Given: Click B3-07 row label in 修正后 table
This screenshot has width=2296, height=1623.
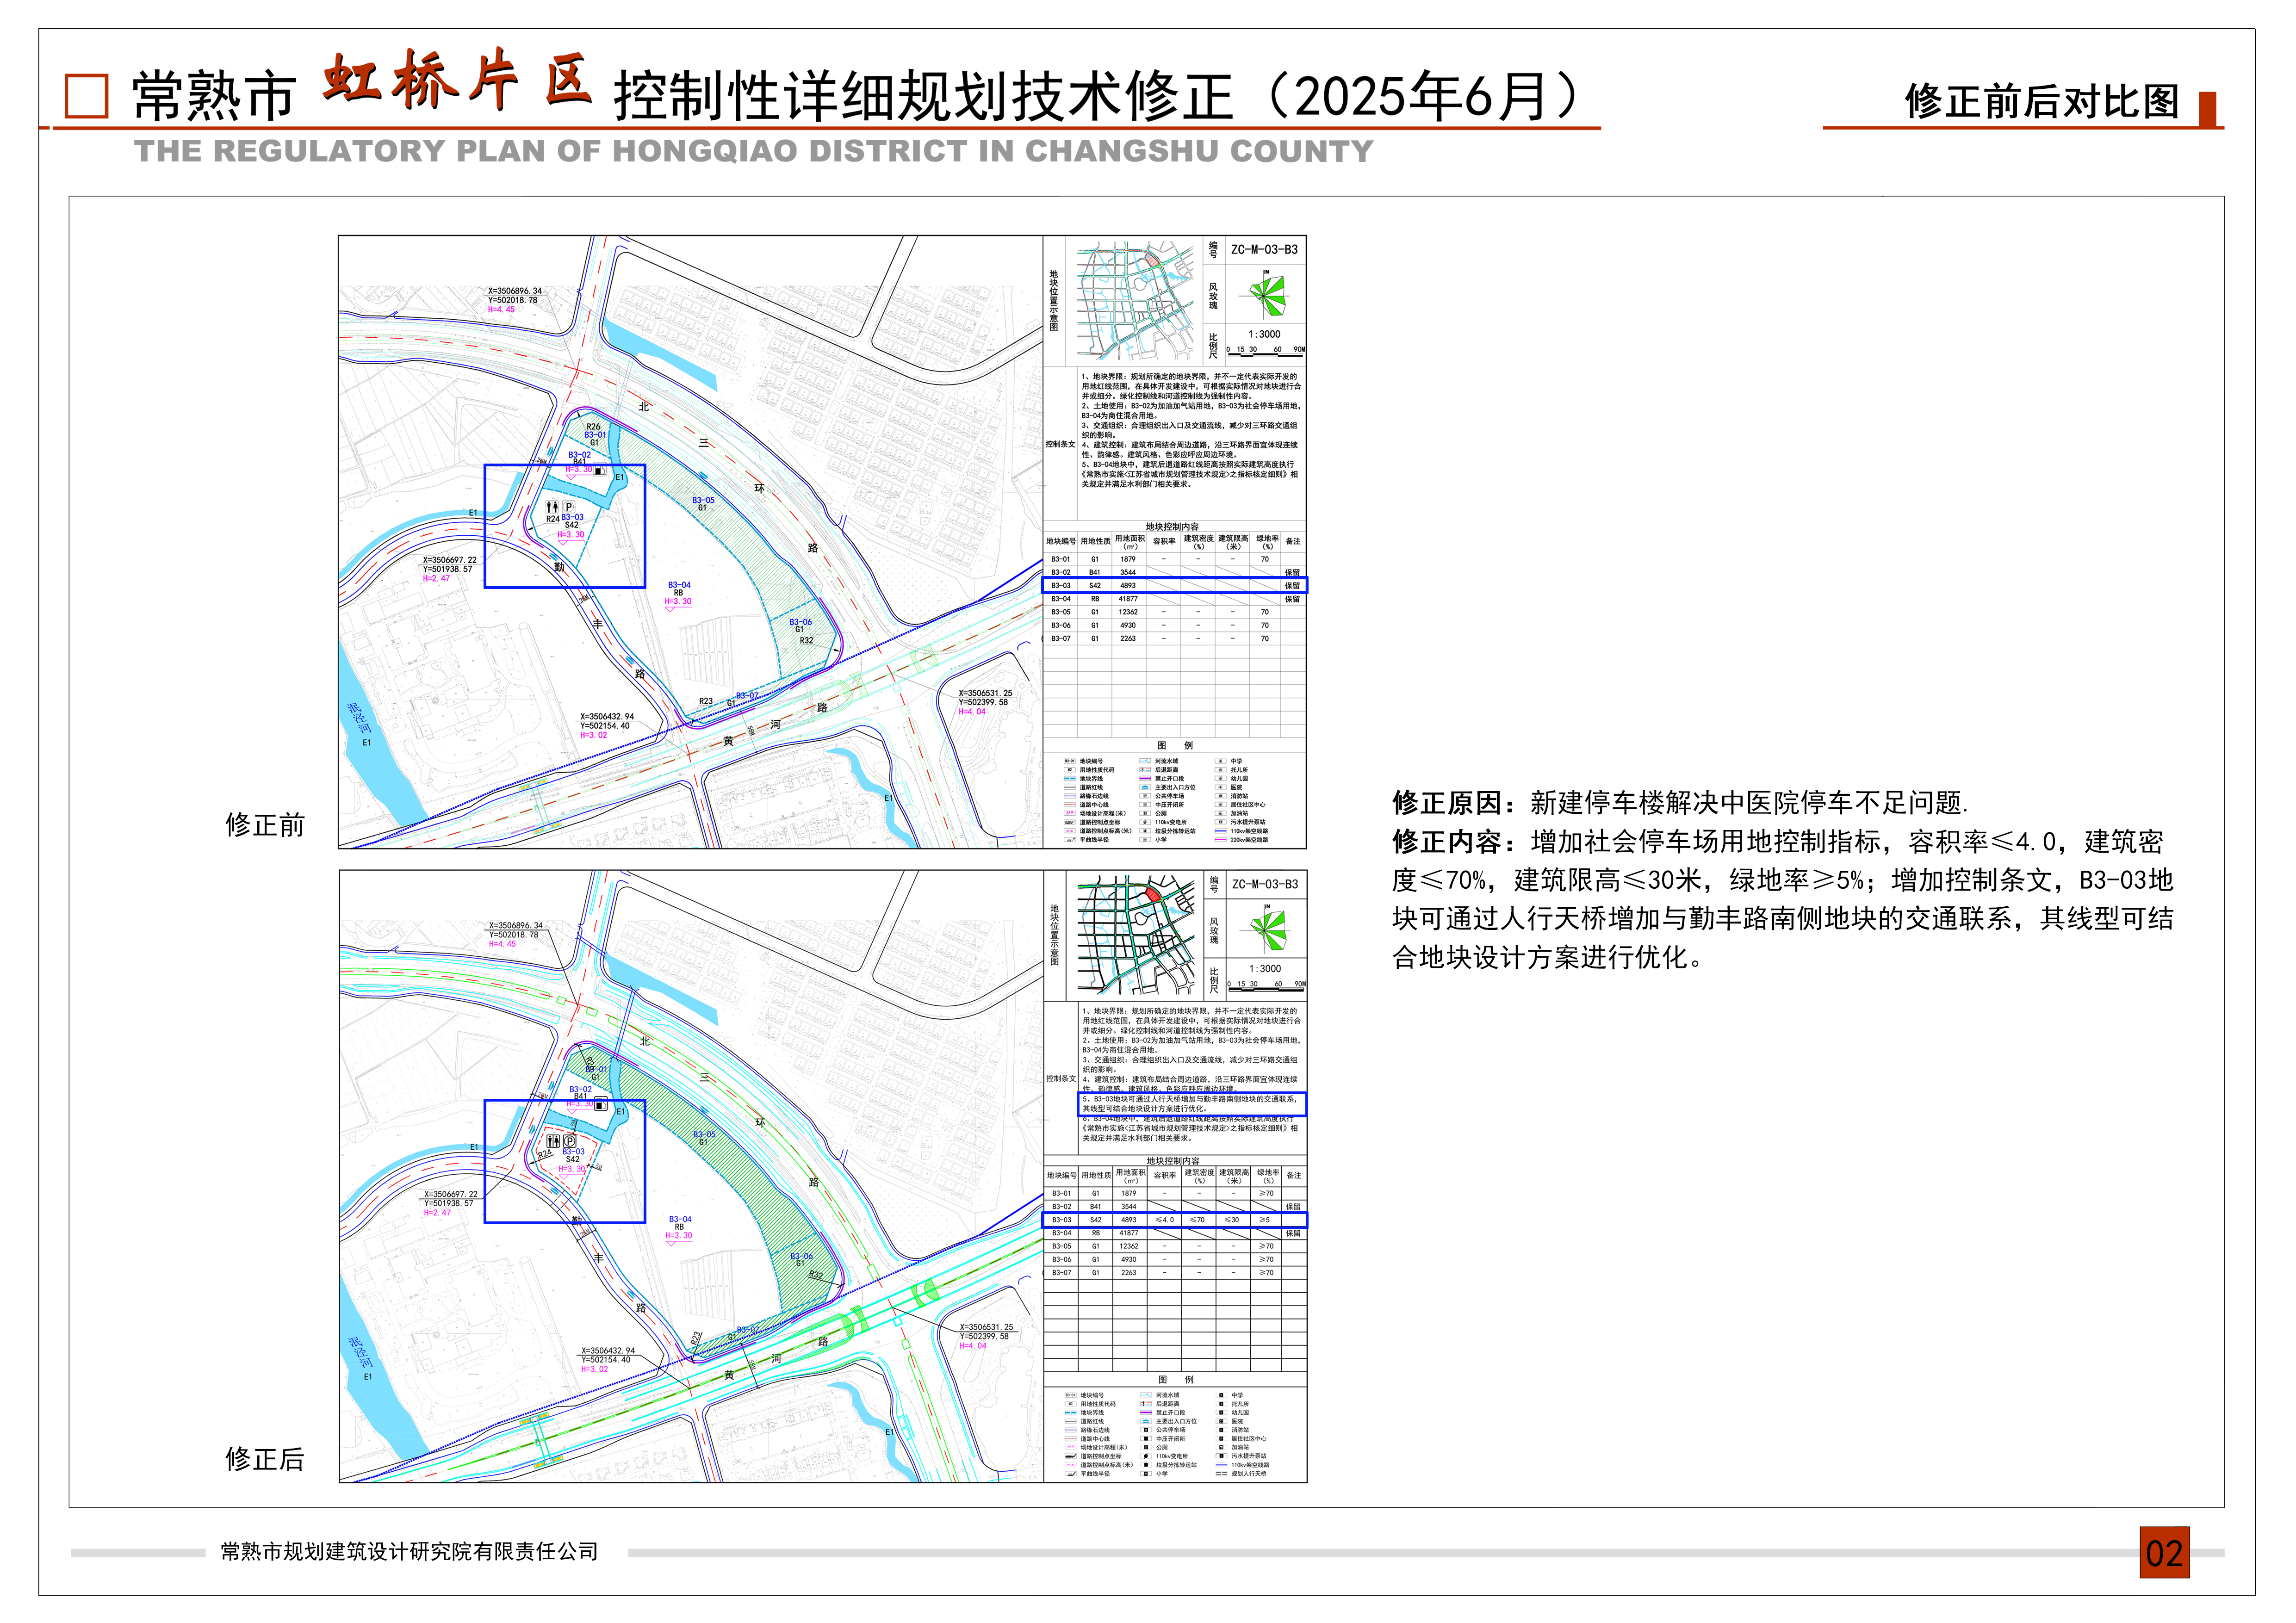Looking at the screenshot, I should pyautogui.click(x=1062, y=1273).
